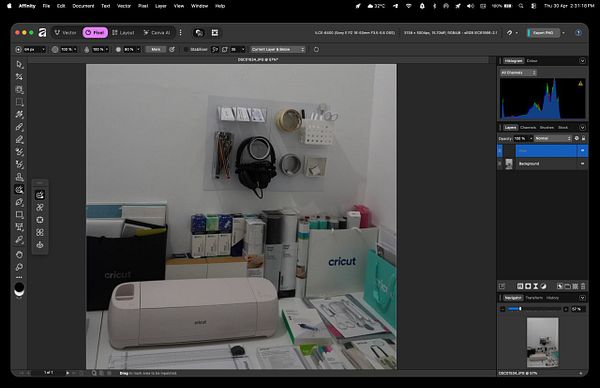Open the Layer menu in menu bar

click(161, 6)
